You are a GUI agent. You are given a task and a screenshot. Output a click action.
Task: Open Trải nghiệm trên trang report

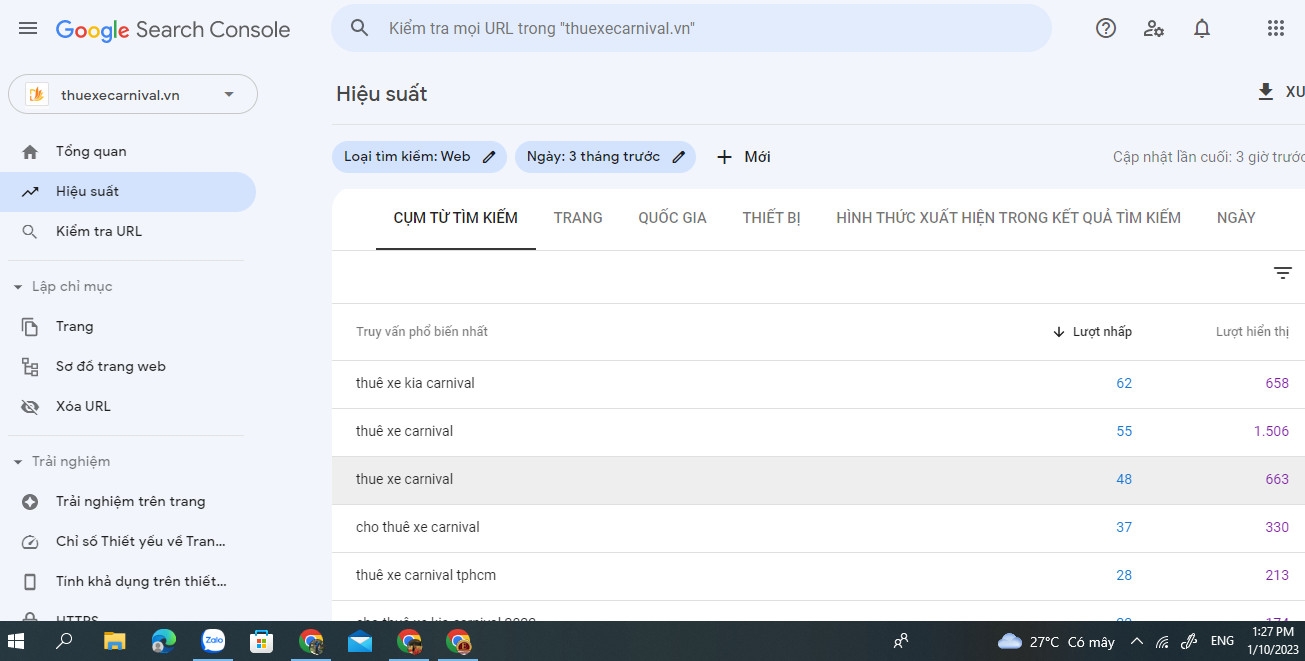(x=128, y=502)
